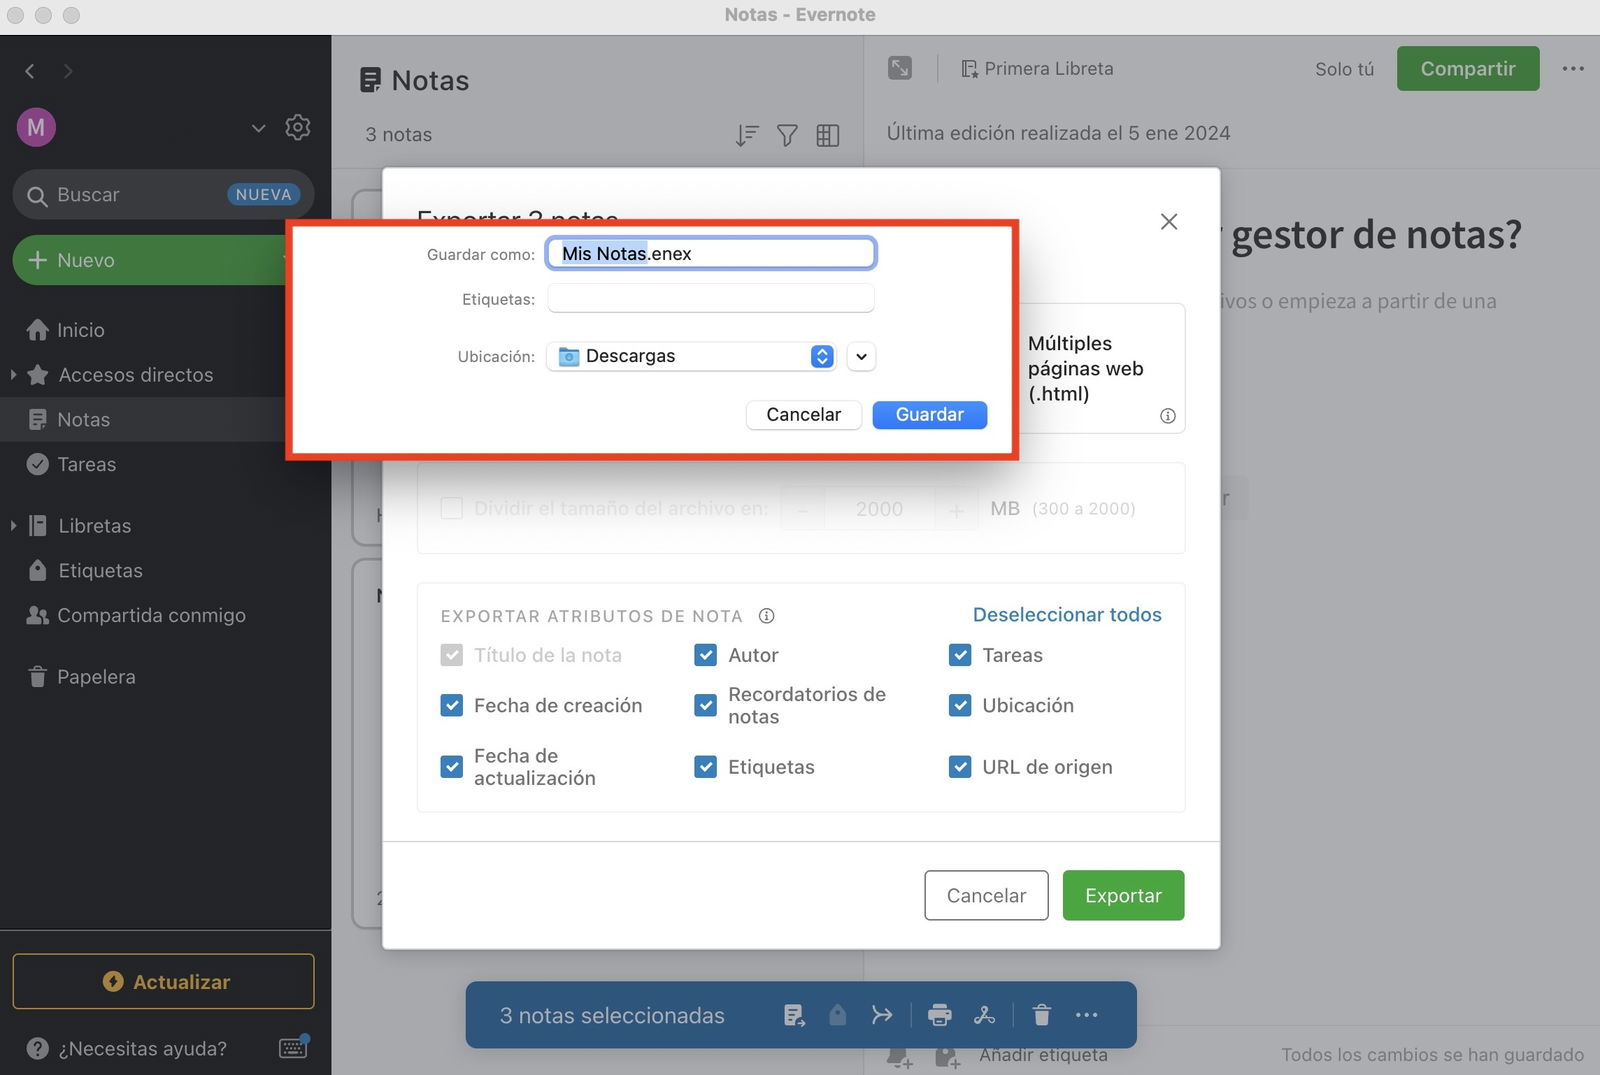The width and height of the screenshot is (1600, 1075).
Task: Decrease the file split size with minus
Action: (x=802, y=510)
